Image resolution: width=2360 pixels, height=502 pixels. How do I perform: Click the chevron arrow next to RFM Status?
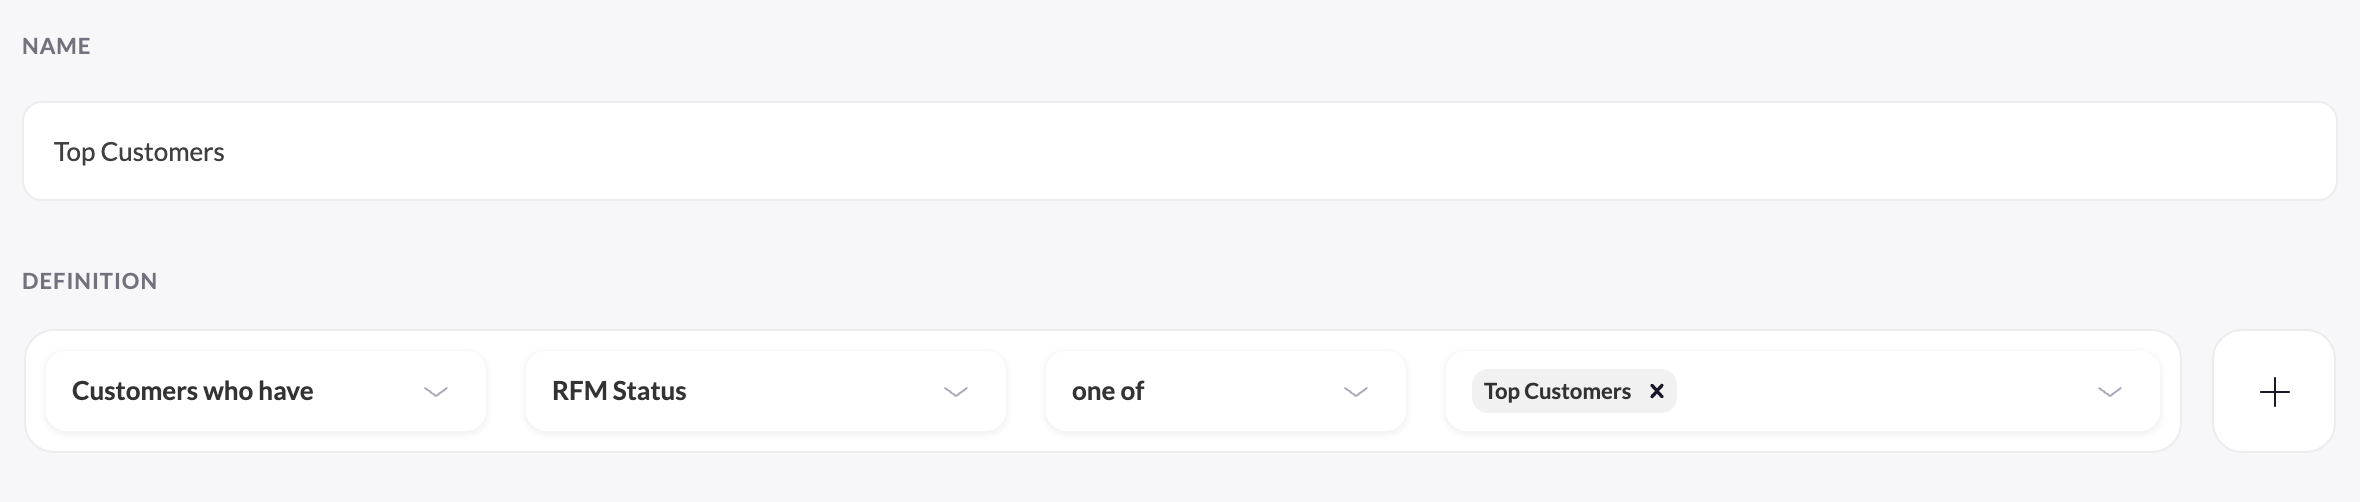[x=956, y=392]
